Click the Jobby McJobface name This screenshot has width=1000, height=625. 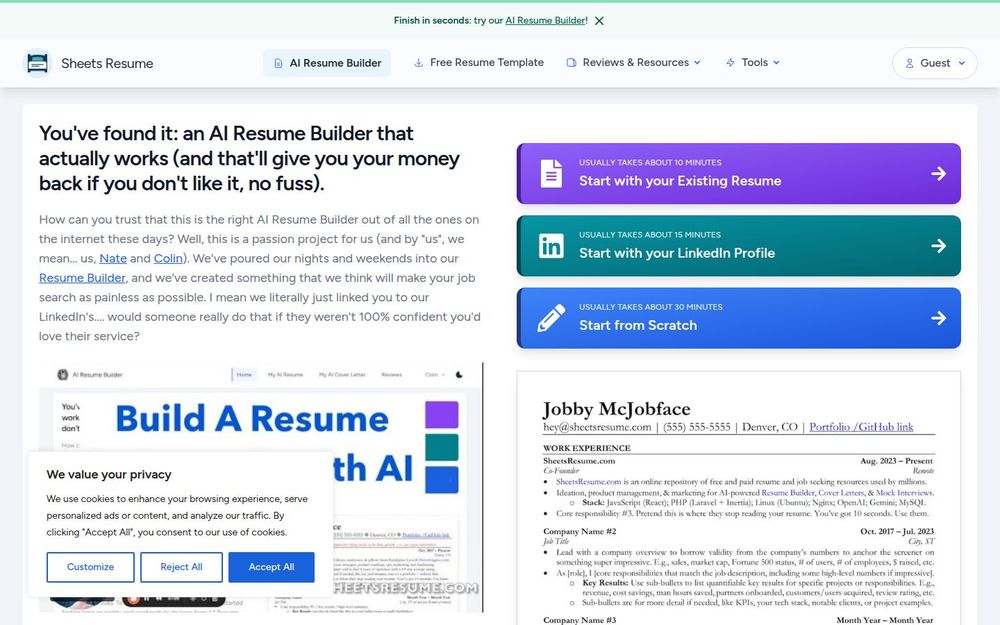click(x=616, y=409)
